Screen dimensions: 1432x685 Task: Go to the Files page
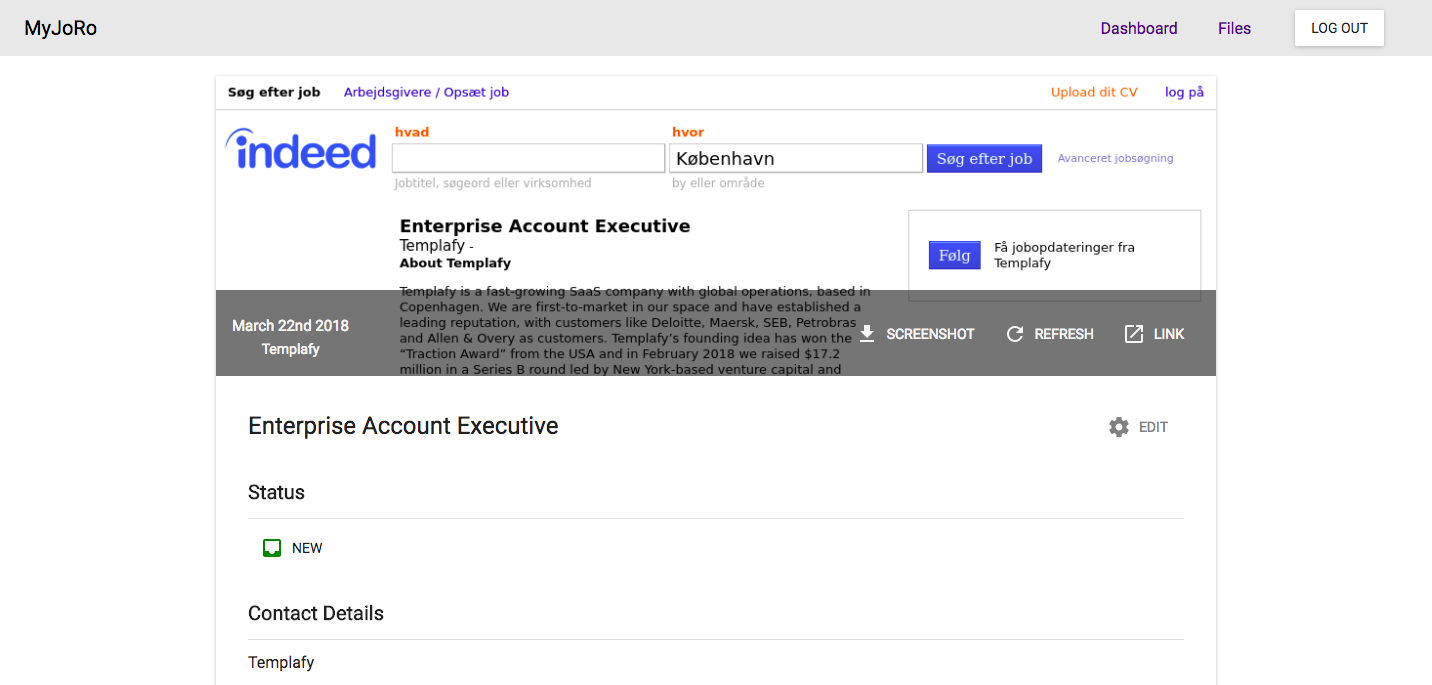pyautogui.click(x=1234, y=28)
